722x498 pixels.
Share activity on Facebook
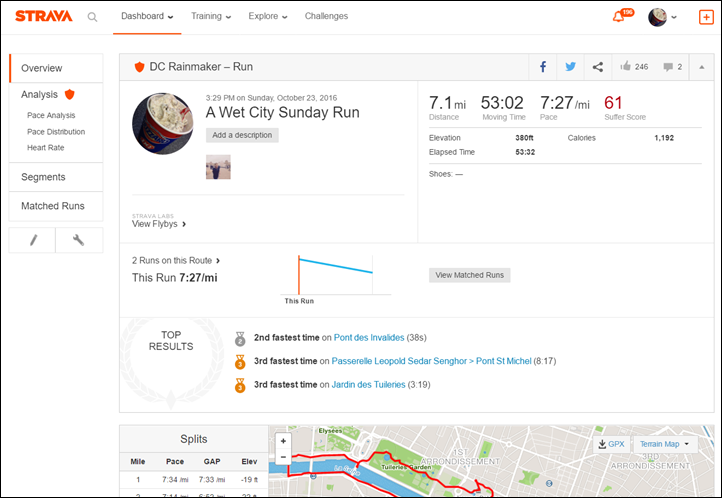pos(543,67)
